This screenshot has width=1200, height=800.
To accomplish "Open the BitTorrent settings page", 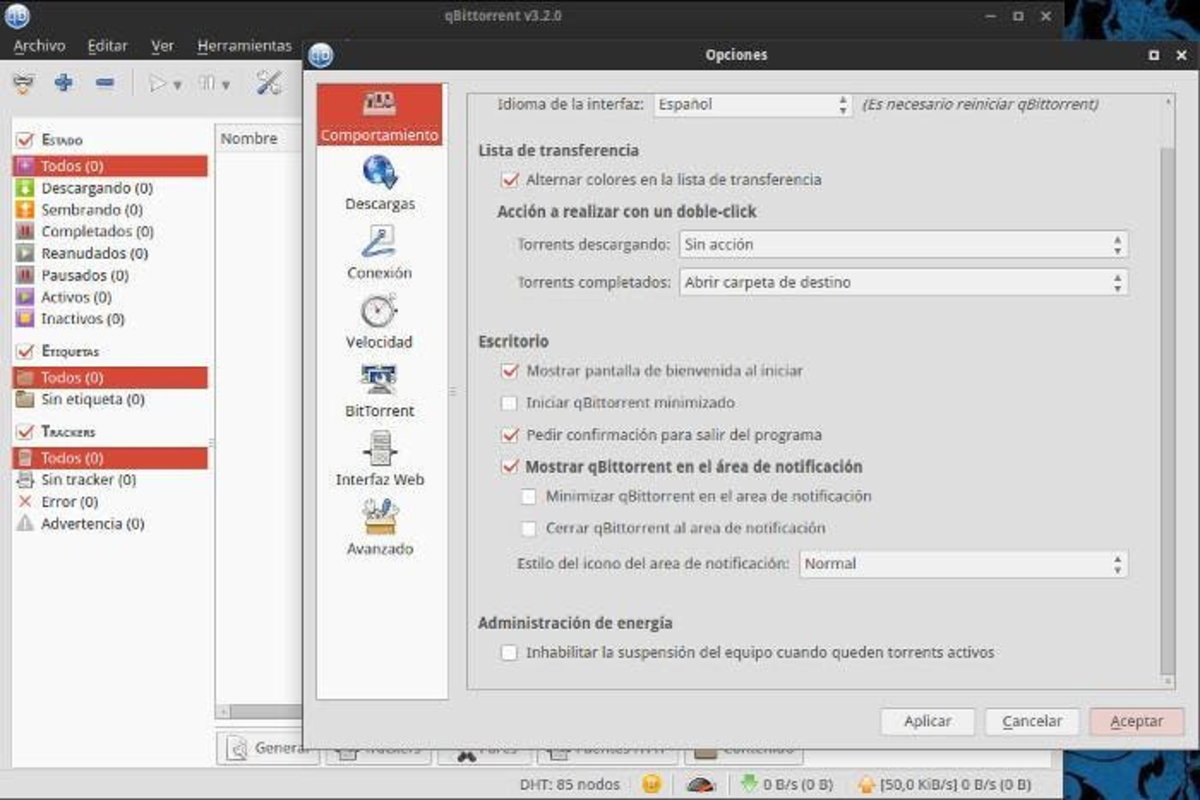I will (380, 391).
